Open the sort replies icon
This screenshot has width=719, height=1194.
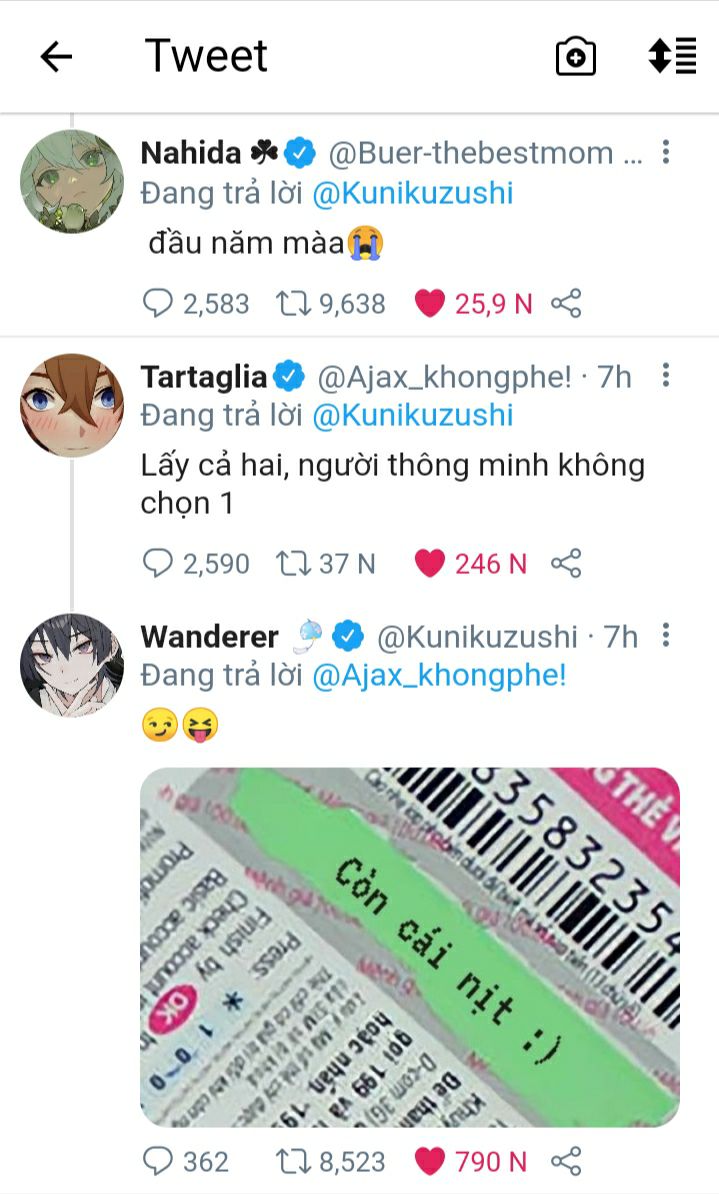click(672, 56)
